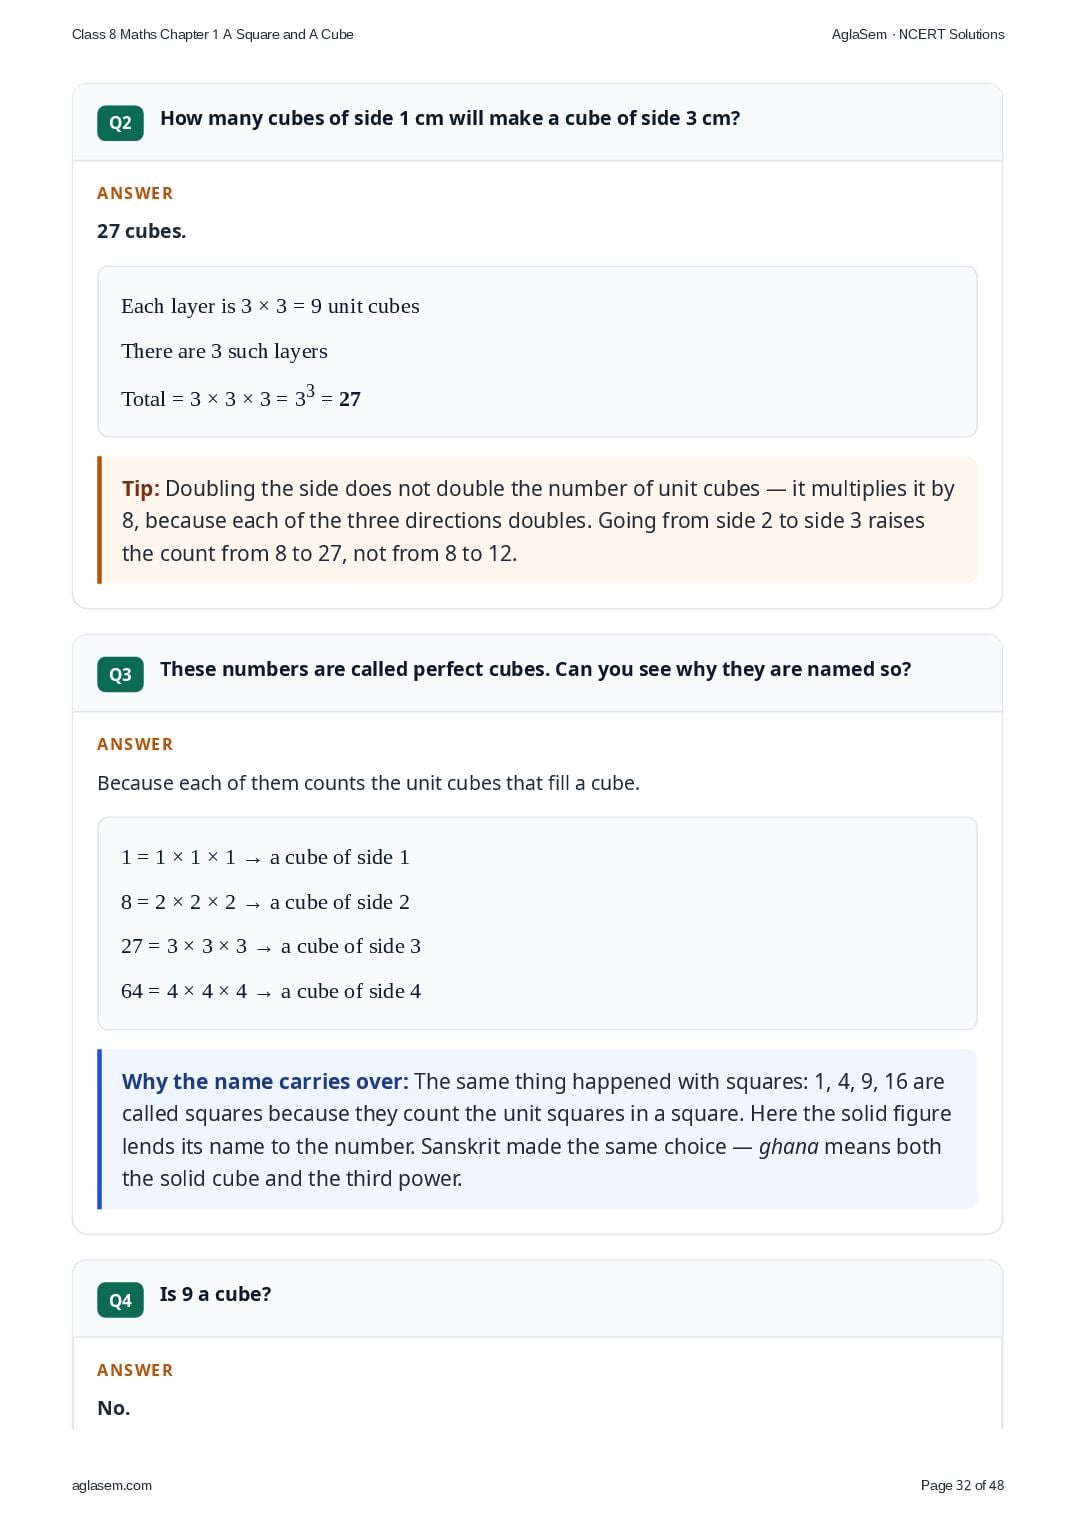
Task: Click the green Q2 badge
Action: 120,123
